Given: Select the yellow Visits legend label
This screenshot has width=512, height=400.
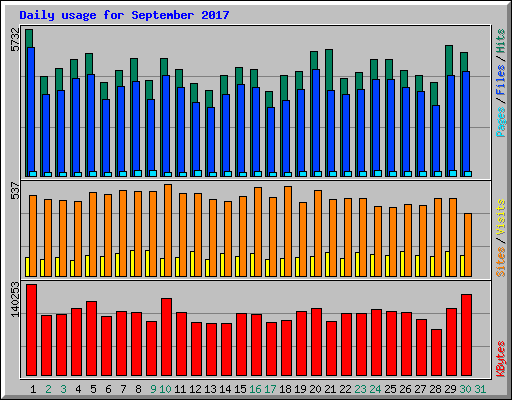Looking at the screenshot, I should pyautogui.click(x=501, y=217).
